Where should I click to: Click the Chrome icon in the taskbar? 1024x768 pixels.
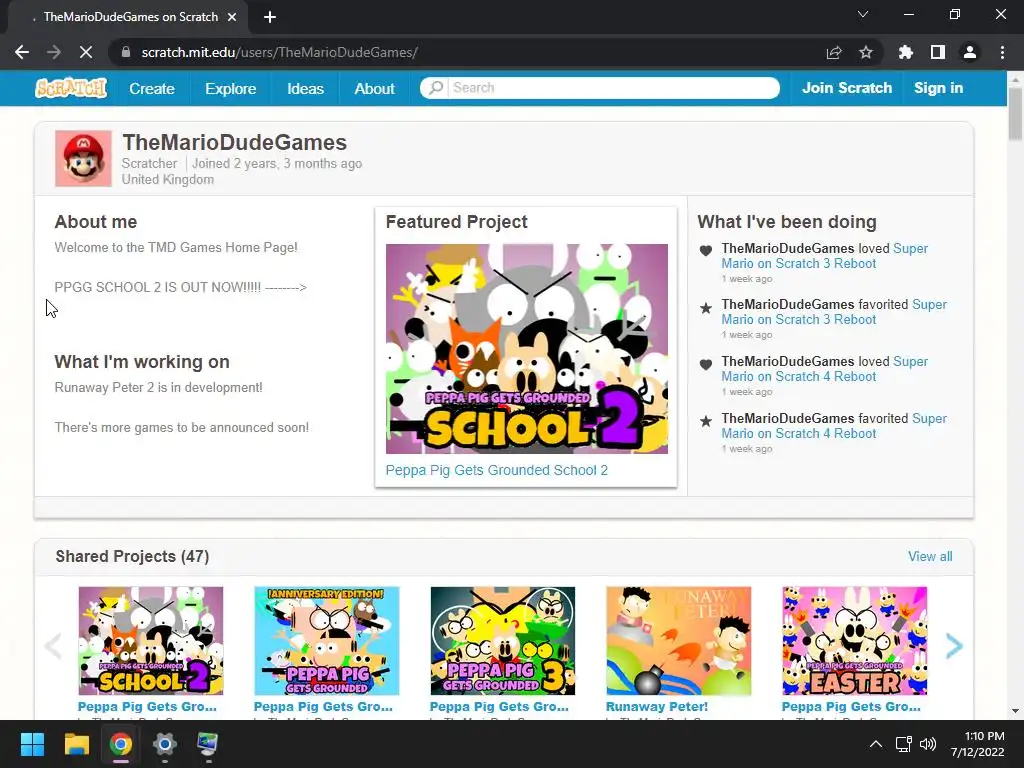tap(121, 744)
